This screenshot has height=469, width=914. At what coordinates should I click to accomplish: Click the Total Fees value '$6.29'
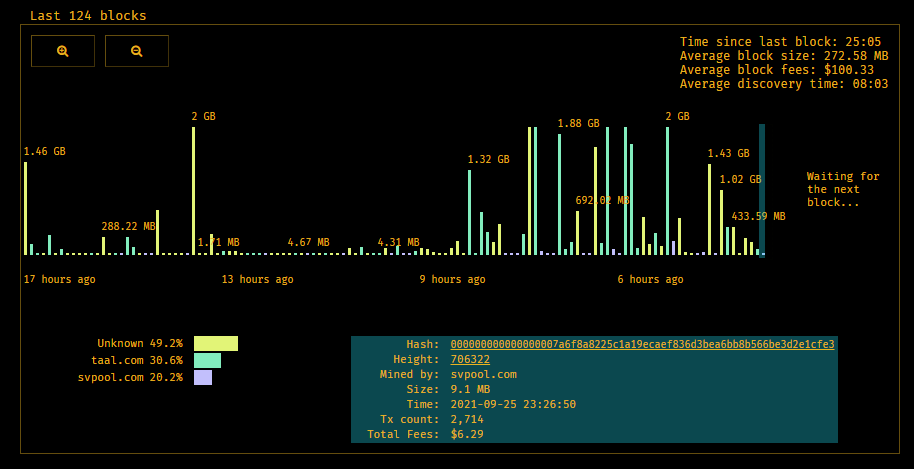point(467,434)
